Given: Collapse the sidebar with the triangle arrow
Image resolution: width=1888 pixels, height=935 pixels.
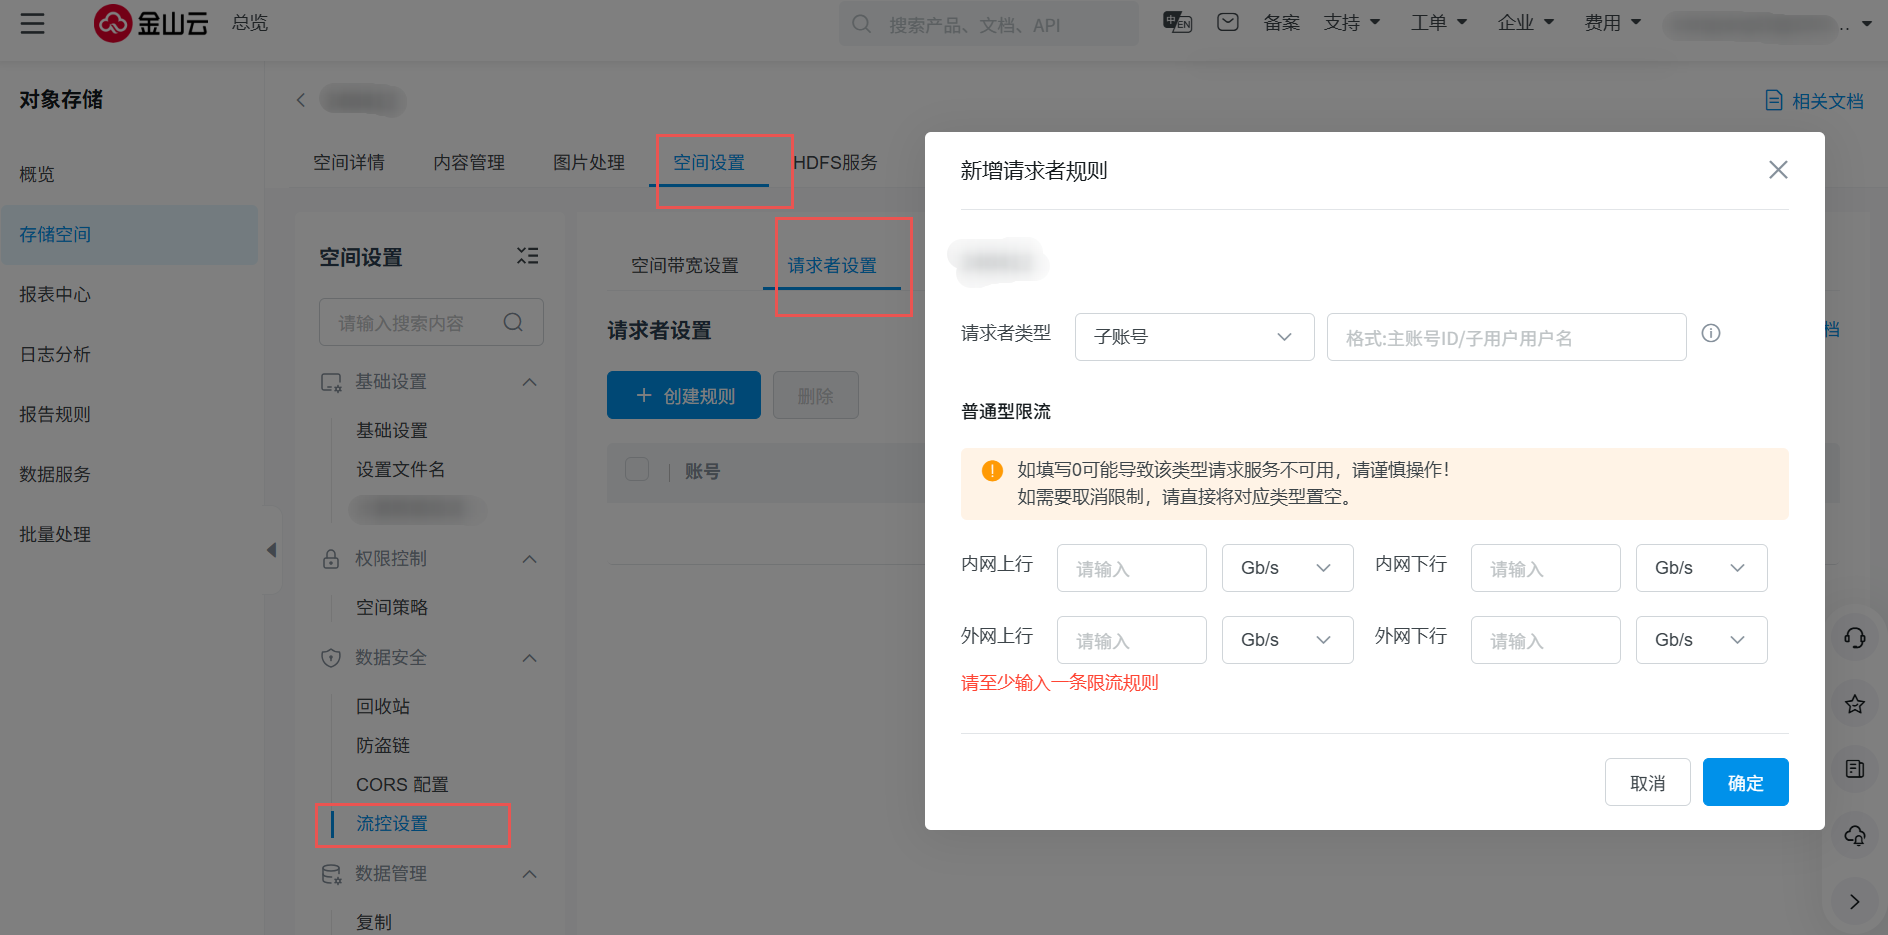Looking at the screenshot, I should (271, 550).
